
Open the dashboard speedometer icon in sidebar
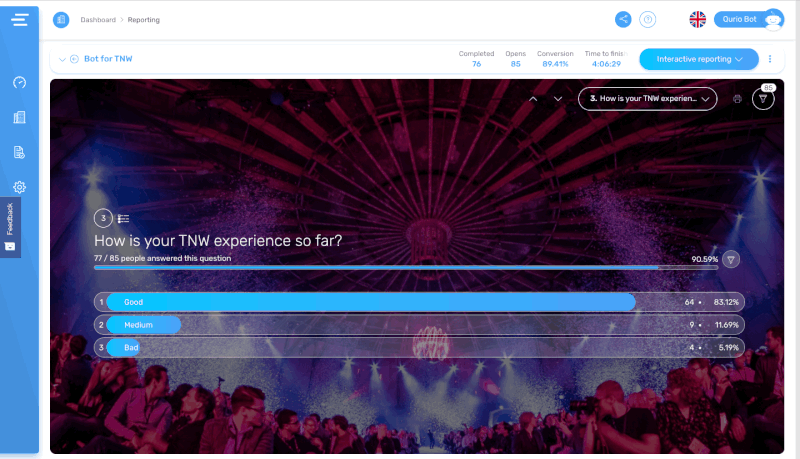(x=19, y=83)
